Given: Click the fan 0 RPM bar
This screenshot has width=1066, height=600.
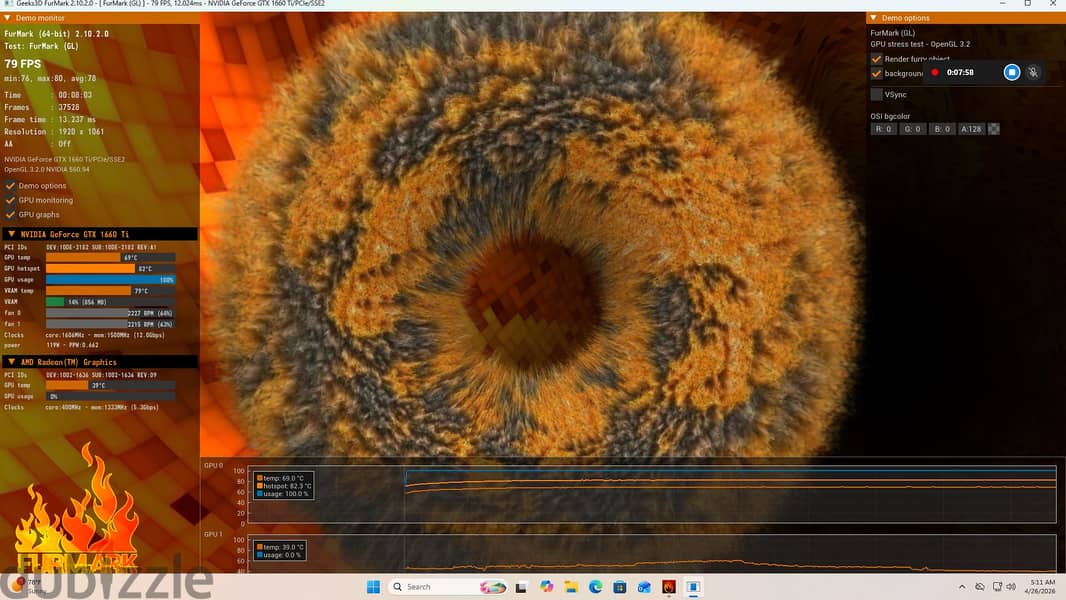Looking at the screenshot, I should pyautogui.click(x=110, y=313).
